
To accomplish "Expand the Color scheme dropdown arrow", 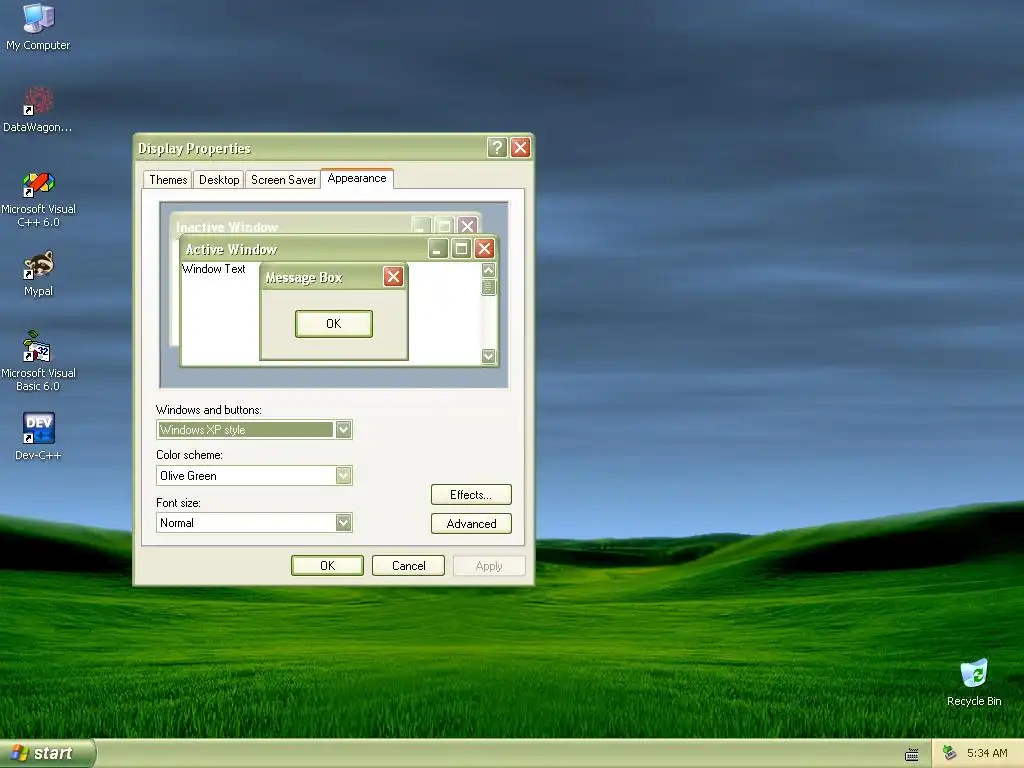I will (344, 475).
